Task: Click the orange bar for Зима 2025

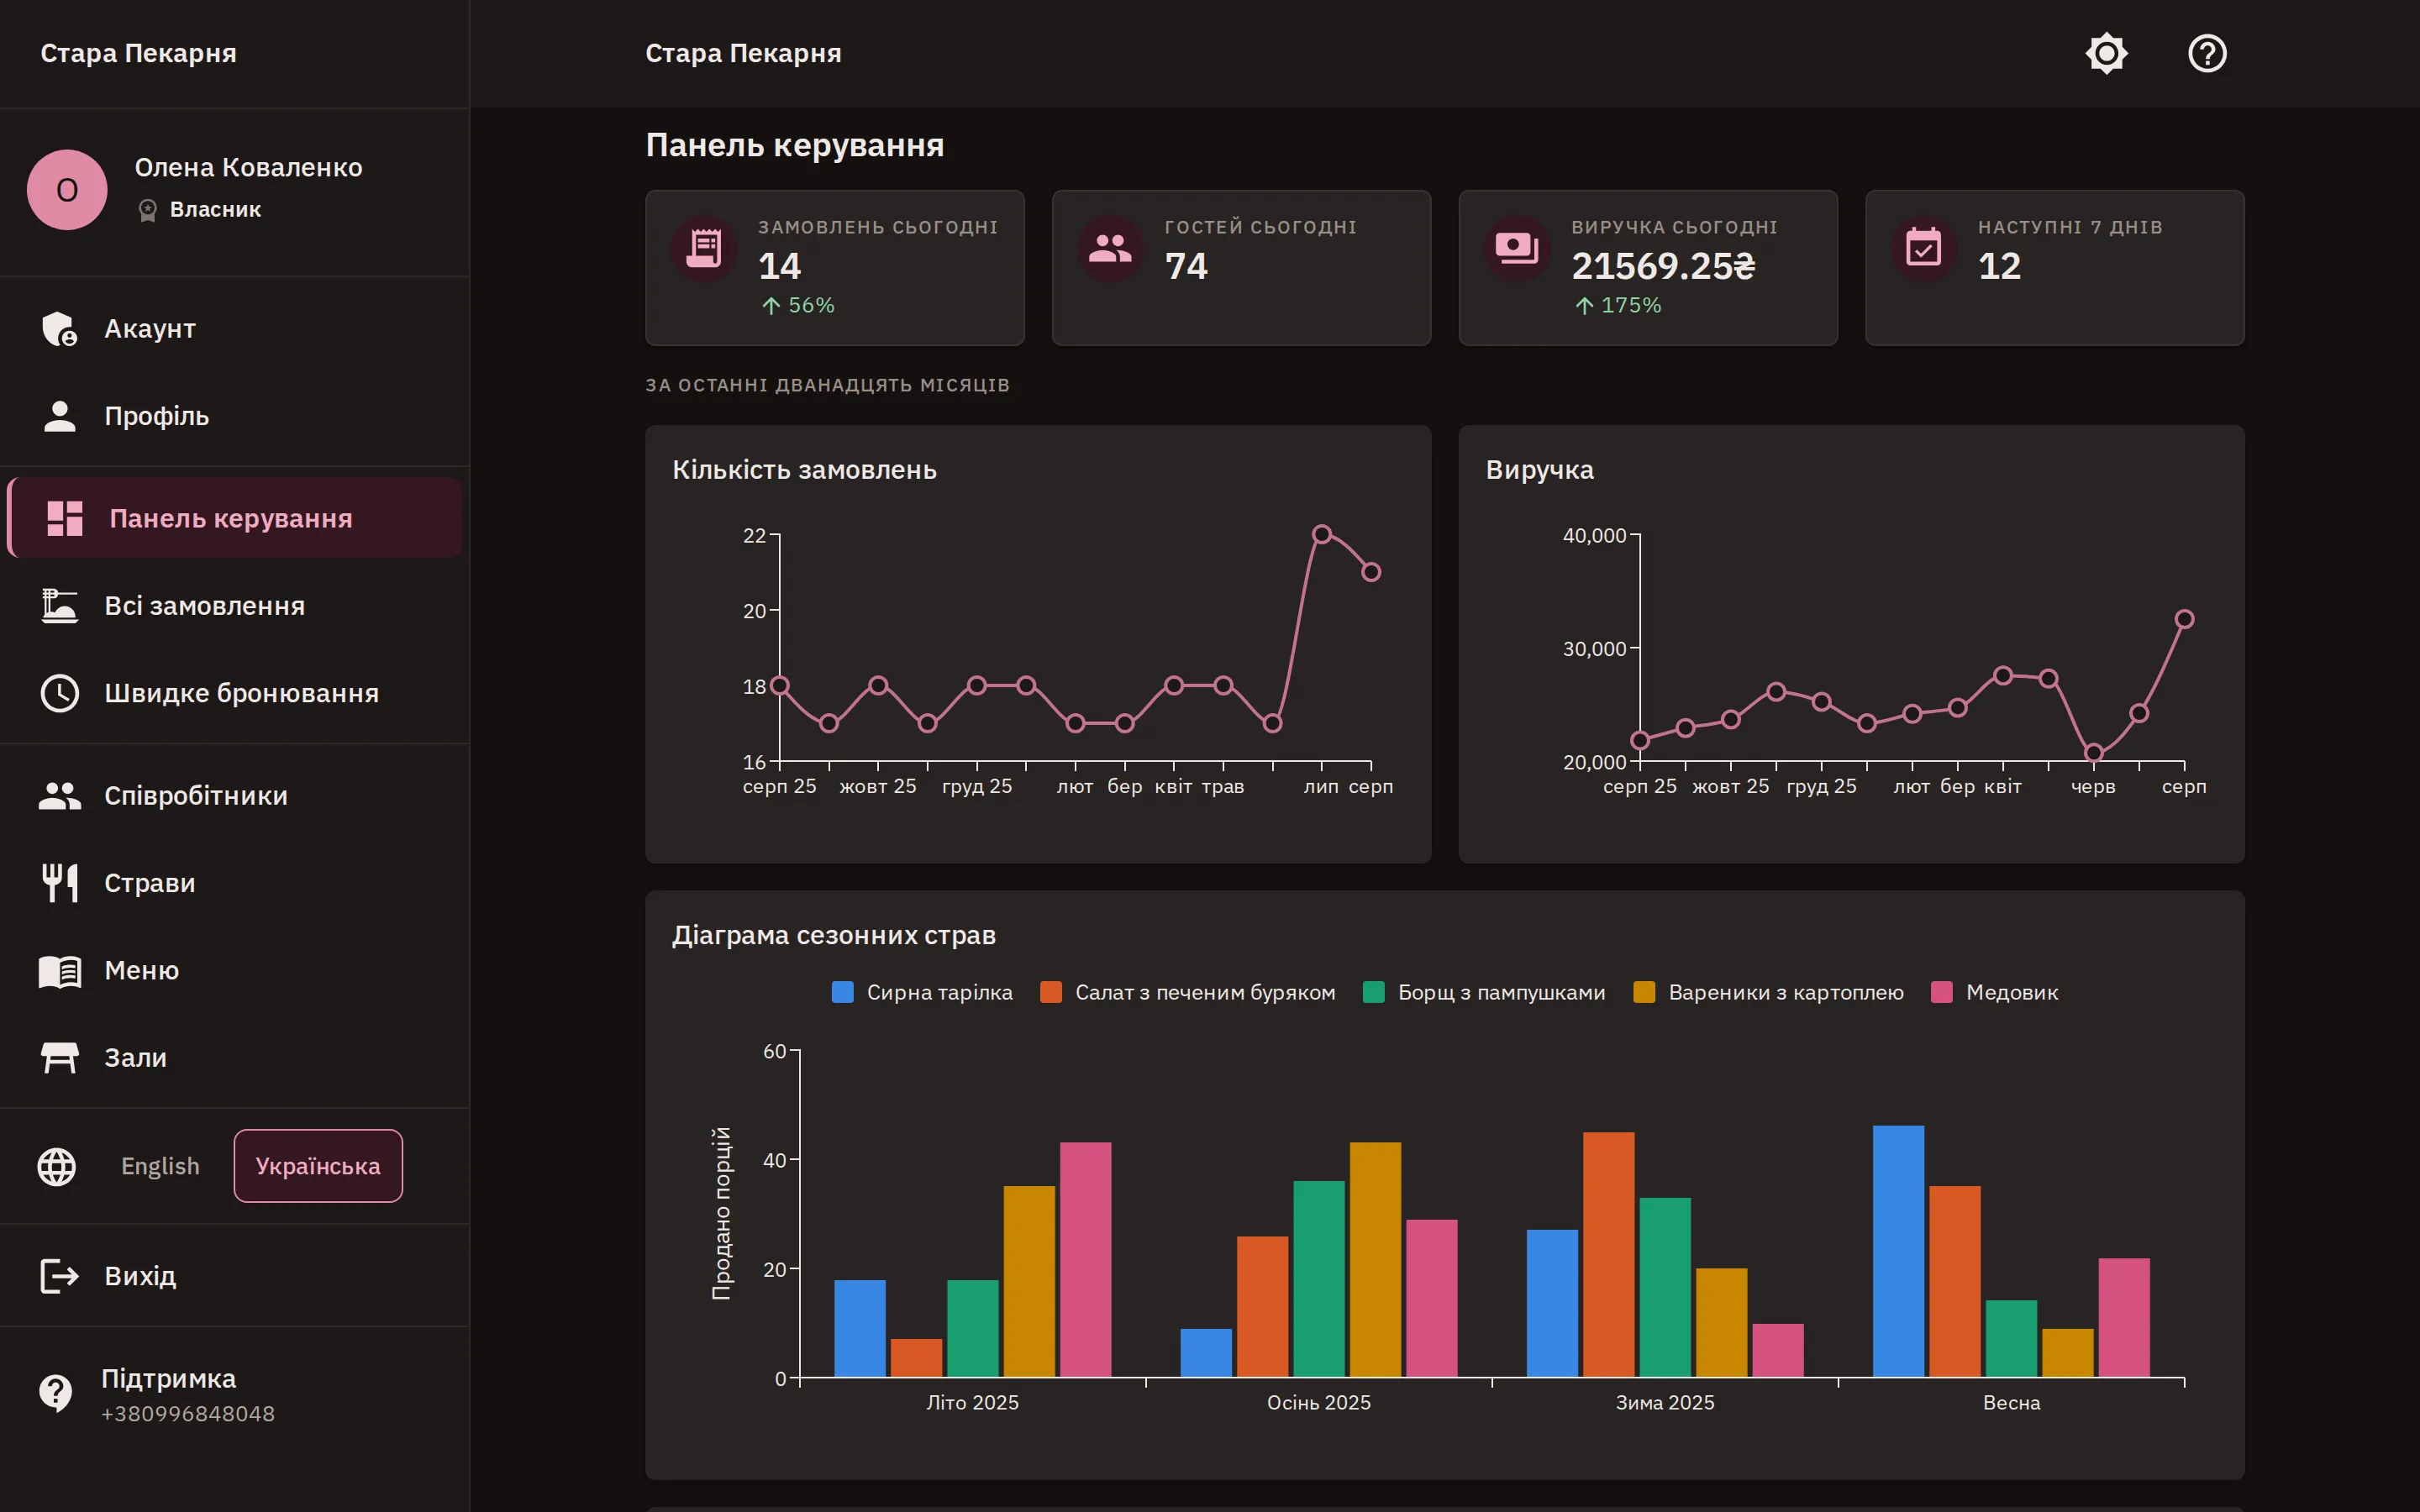Action: (1609, 1255)
